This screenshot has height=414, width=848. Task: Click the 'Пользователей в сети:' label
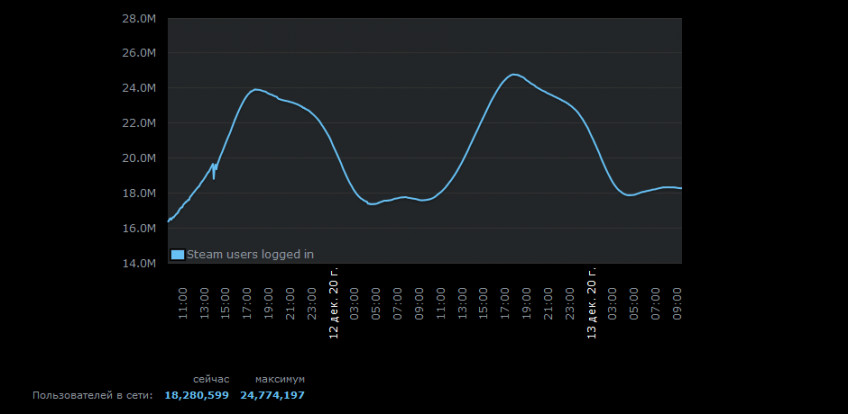pos(92,396)
